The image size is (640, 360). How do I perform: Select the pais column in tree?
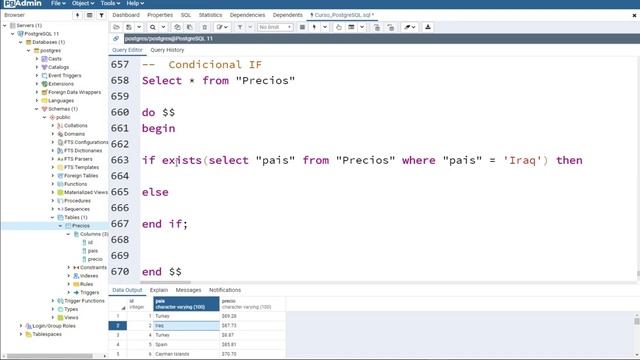point(93,251)
